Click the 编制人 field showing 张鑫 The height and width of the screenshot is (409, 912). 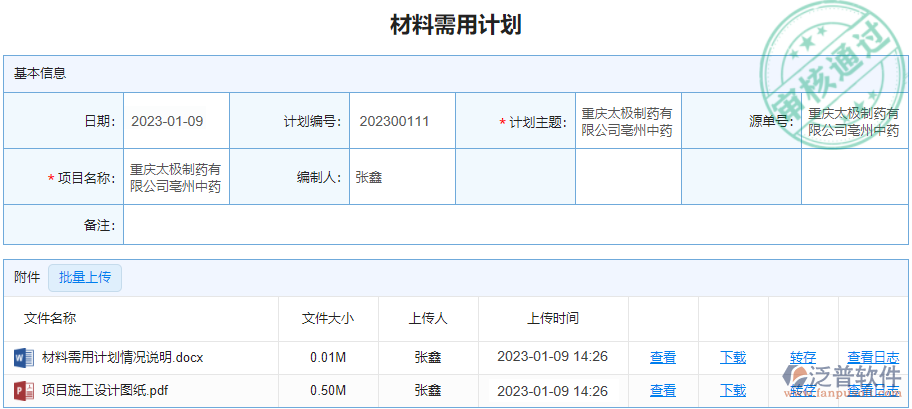402,177
